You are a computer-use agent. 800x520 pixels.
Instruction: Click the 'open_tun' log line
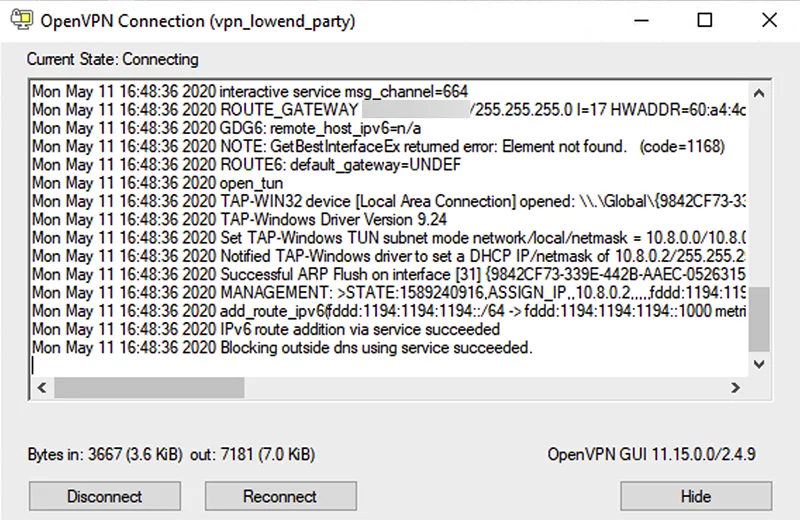pyautogui.click(x=158, y=183)
